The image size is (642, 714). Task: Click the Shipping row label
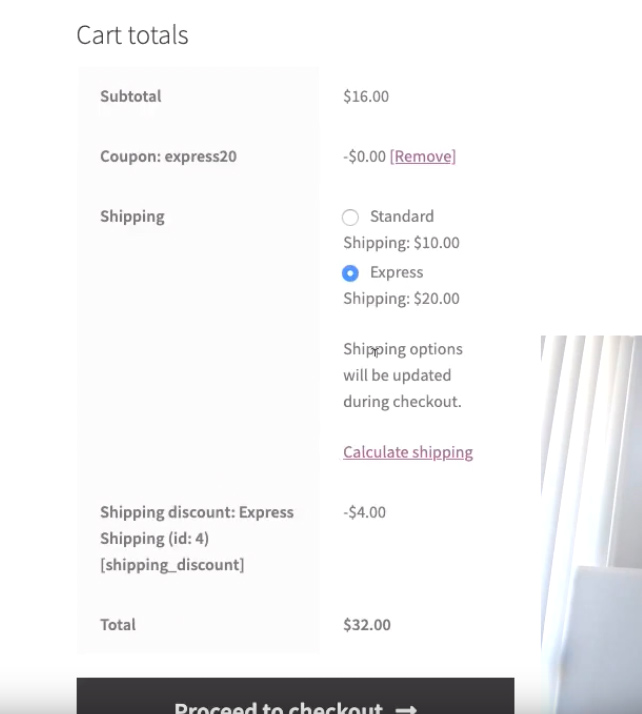click(132, 216)
